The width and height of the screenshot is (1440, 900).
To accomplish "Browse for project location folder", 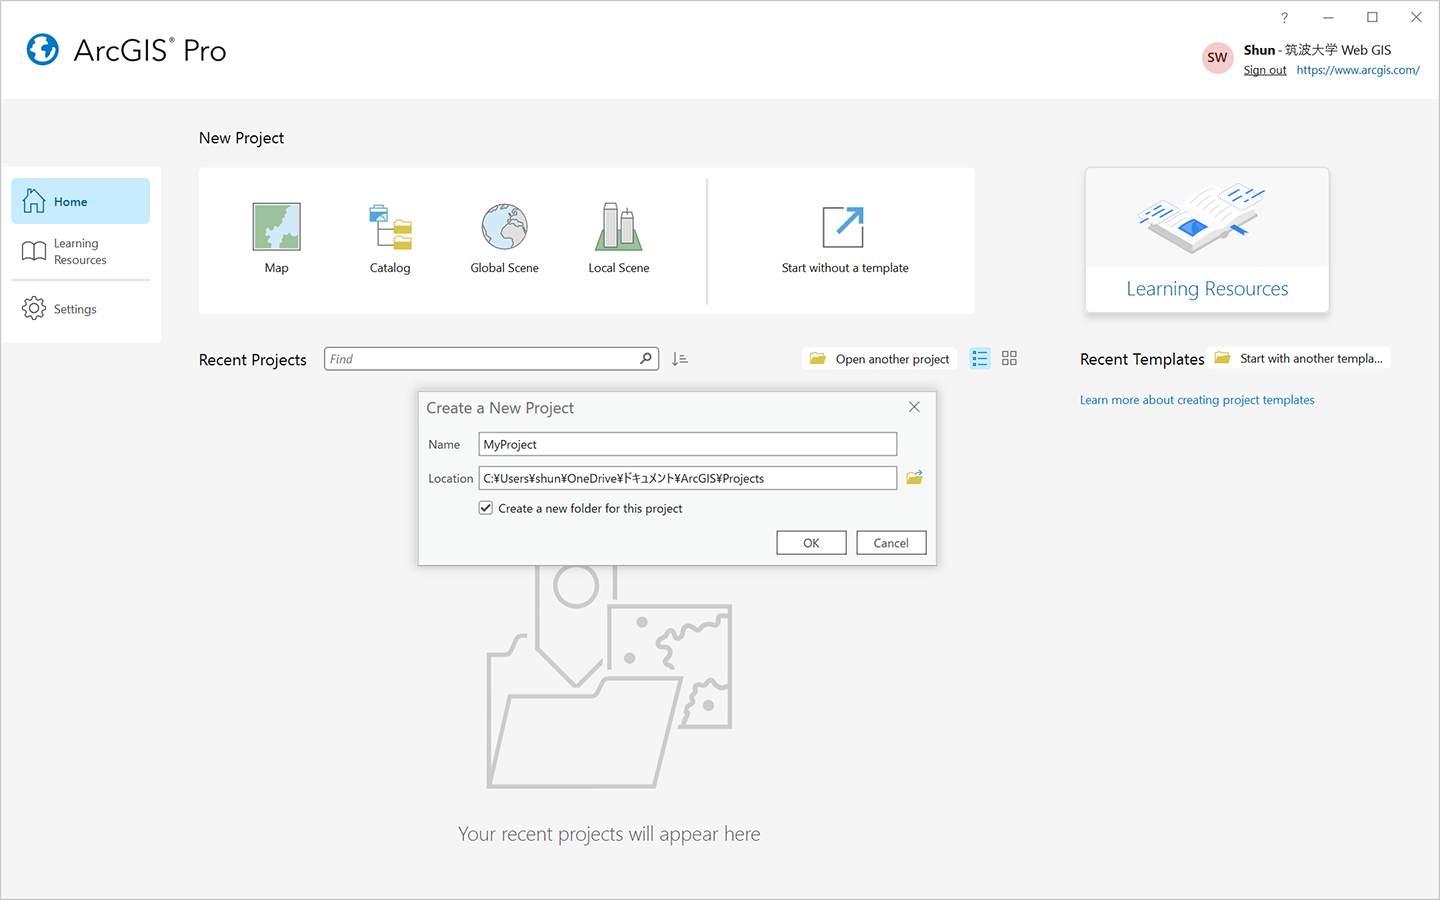I will tap(914, 478).
